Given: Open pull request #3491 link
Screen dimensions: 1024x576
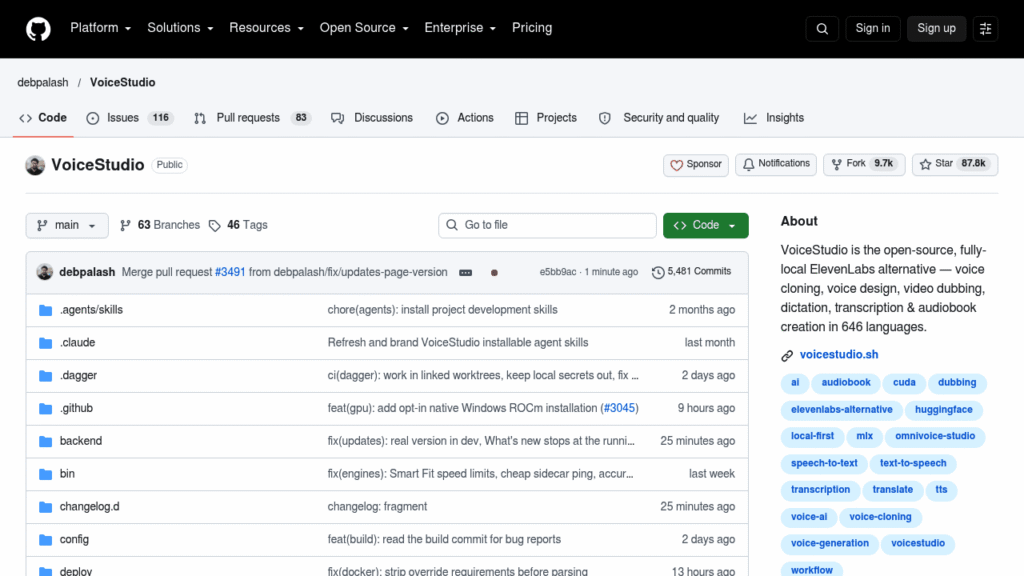Looking at the screenshot, I should click(230, 272).
